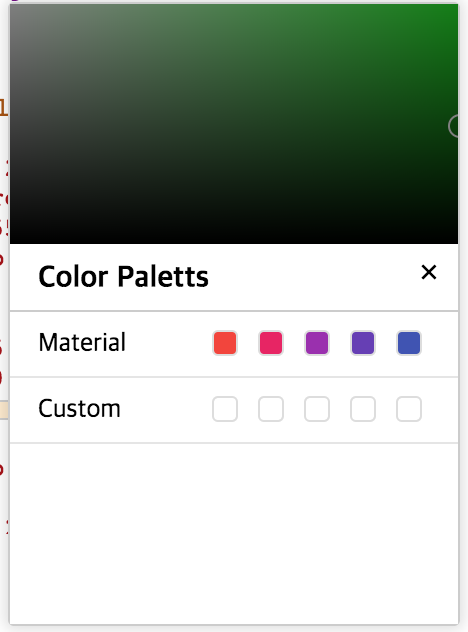Click the highlighted beige line behind the panel
This screenshot has width=468, height=632.
pos(4,410)
